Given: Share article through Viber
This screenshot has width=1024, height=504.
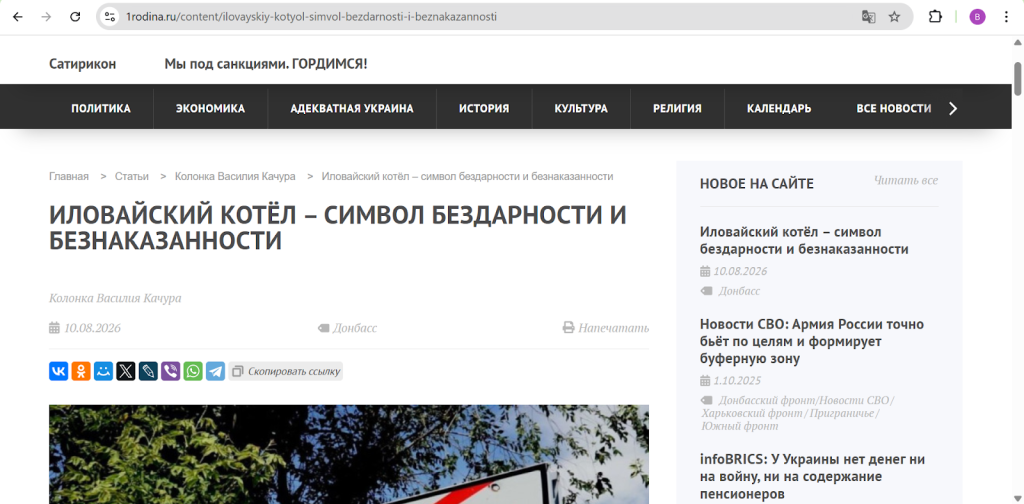Looking at the screenshot, I should tap(170, 371).
